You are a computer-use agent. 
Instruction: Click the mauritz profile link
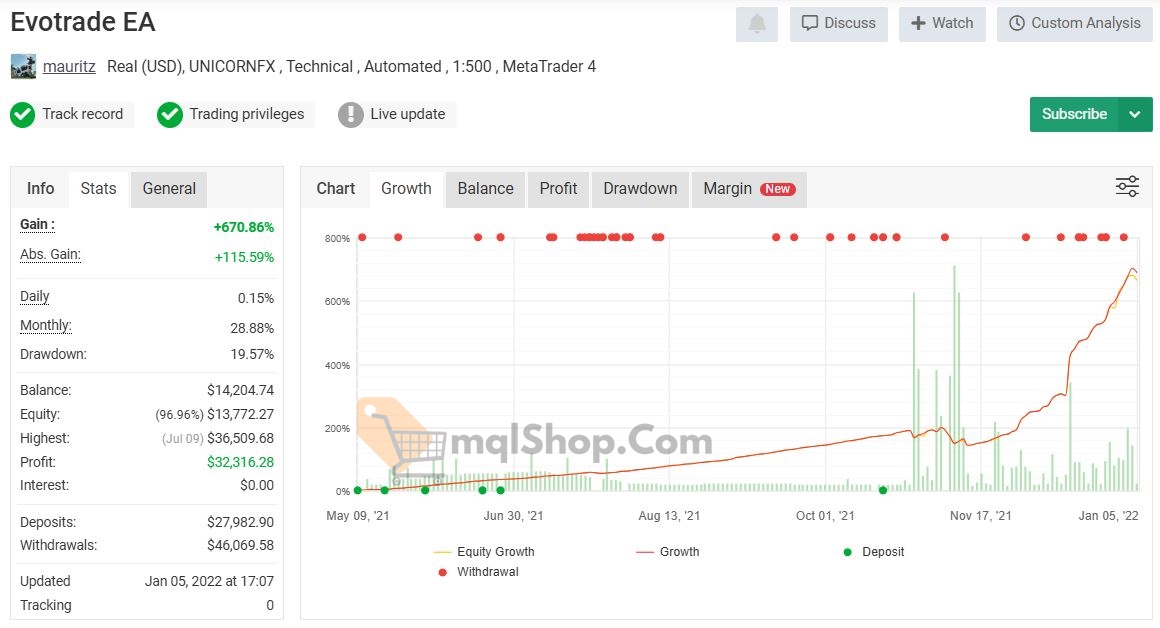tap(68, 66)
